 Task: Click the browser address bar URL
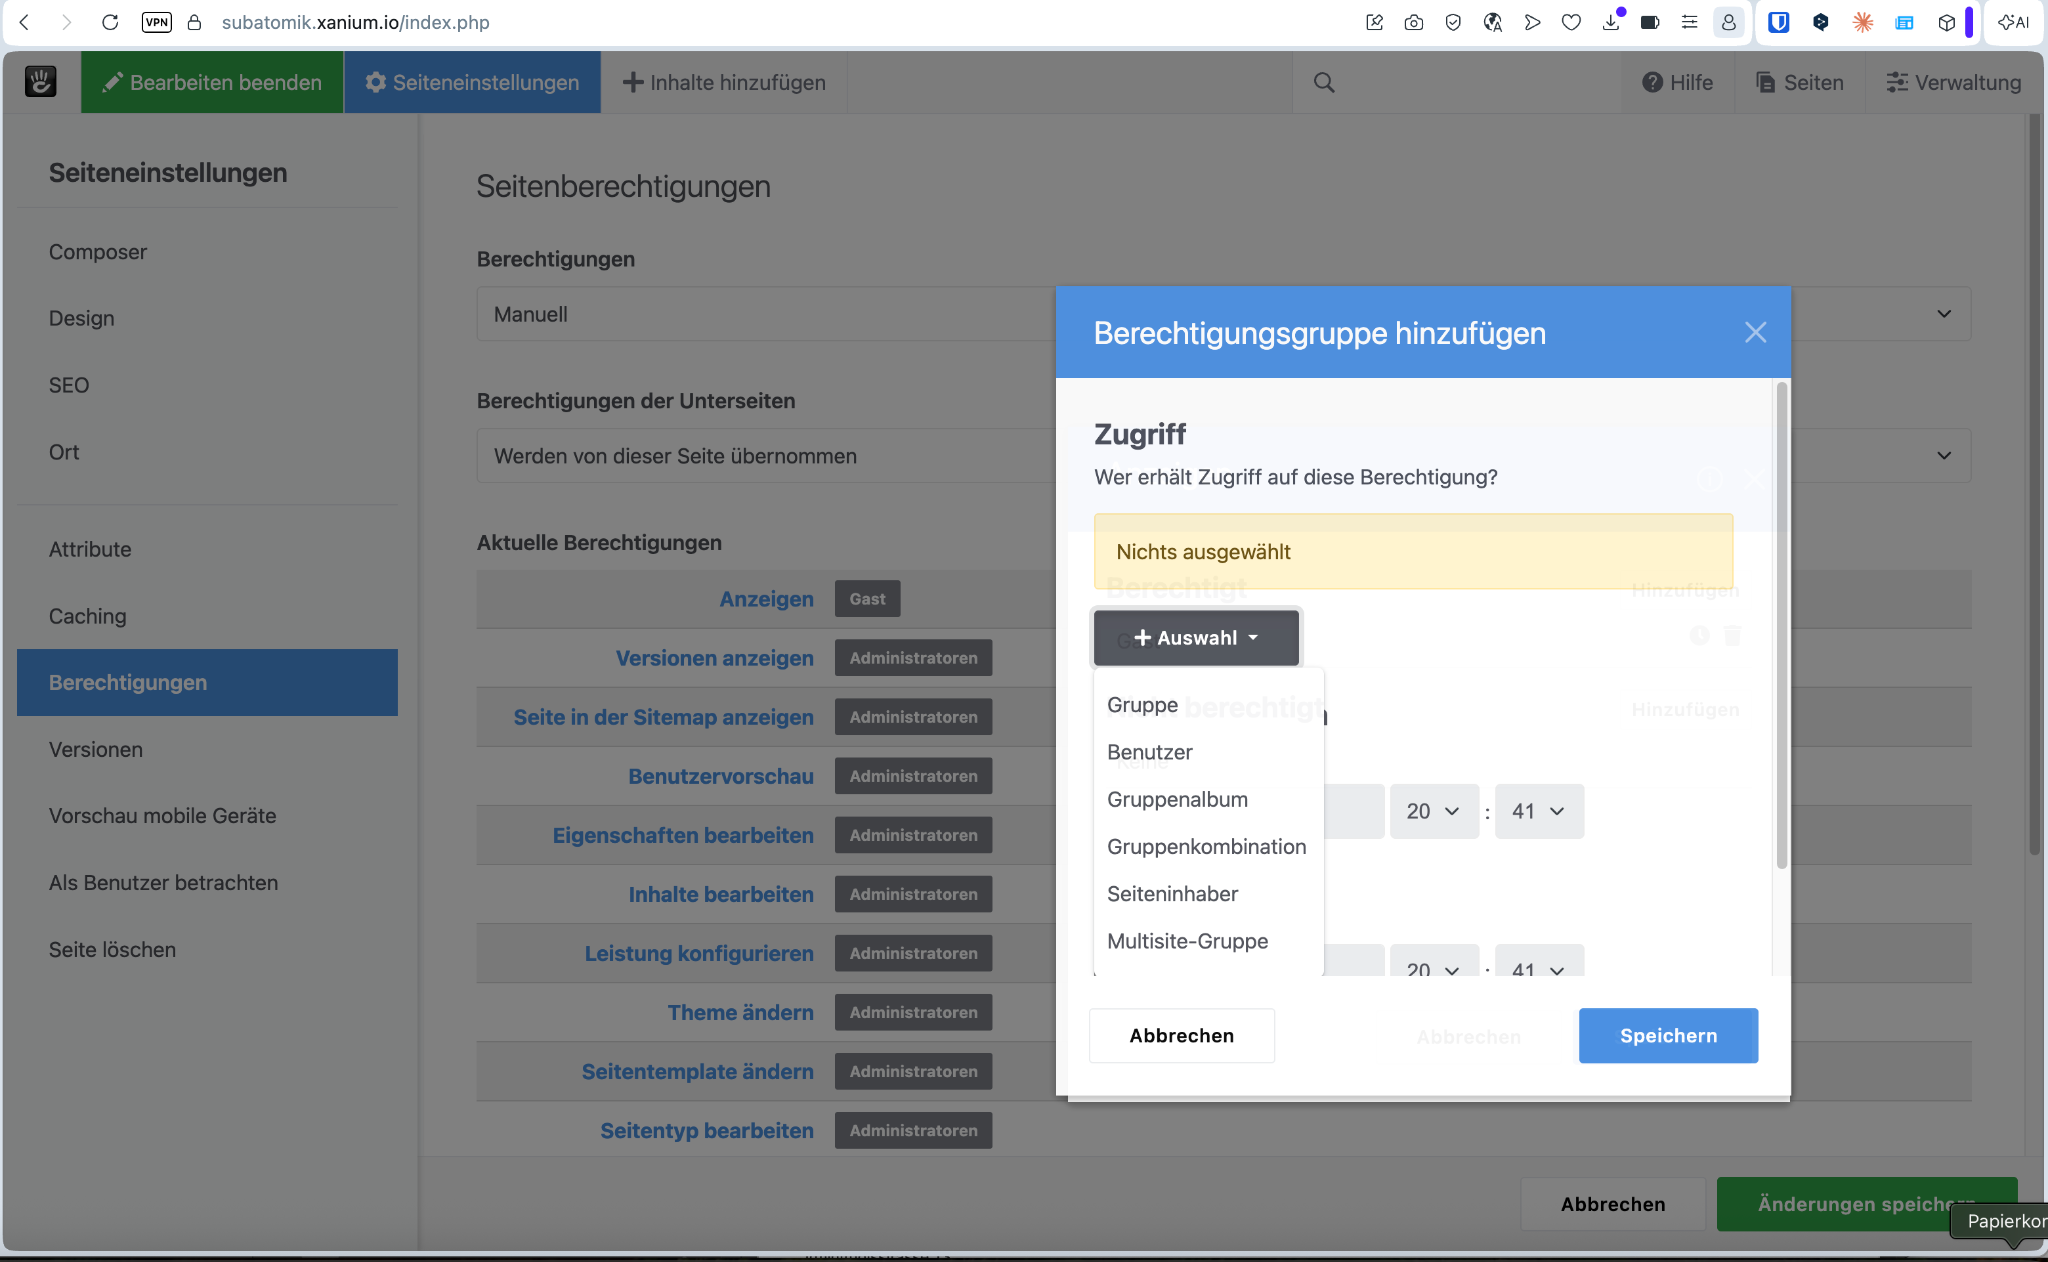[x=355, y=22]
